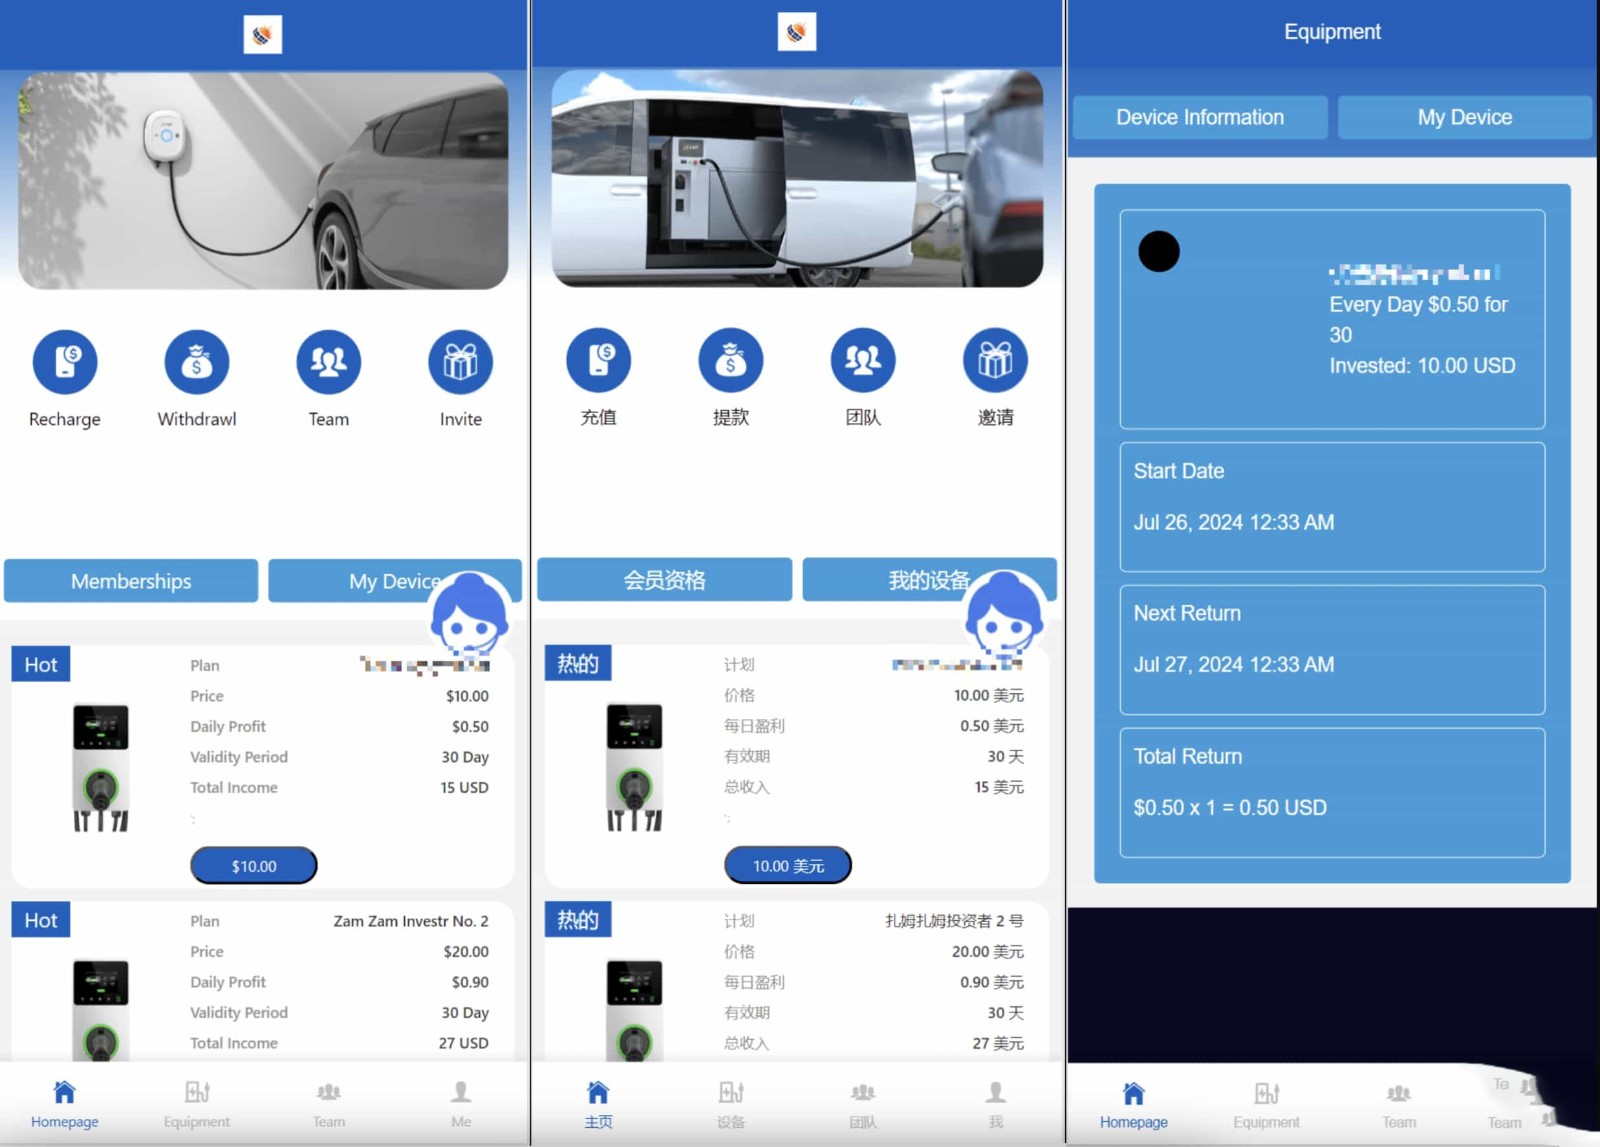
Task: Tap the Invite gift icon
Action: click(460, 362)
